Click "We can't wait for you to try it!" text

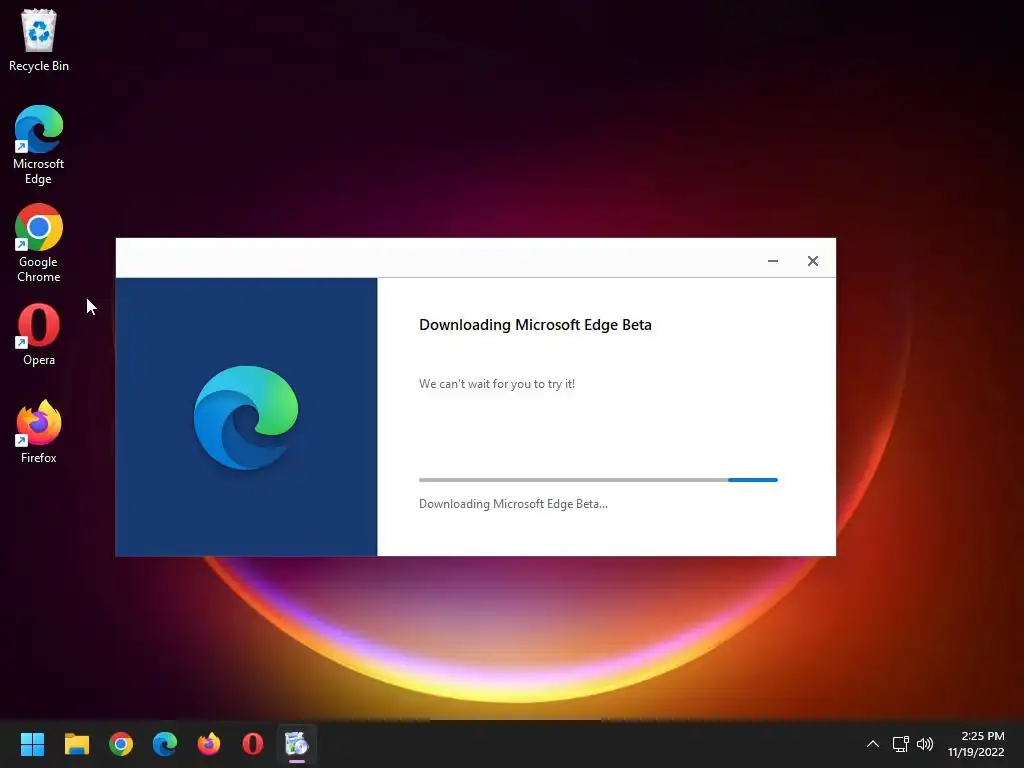coord(497,384)
